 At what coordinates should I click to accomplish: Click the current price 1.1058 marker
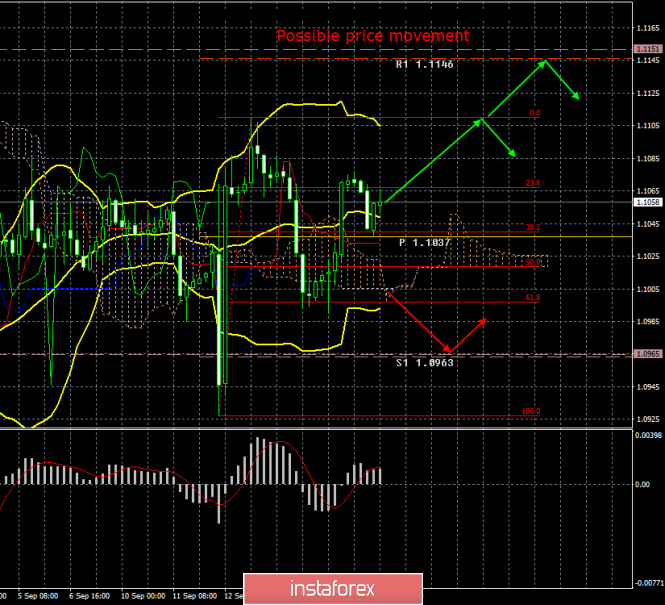click(647, 202)
